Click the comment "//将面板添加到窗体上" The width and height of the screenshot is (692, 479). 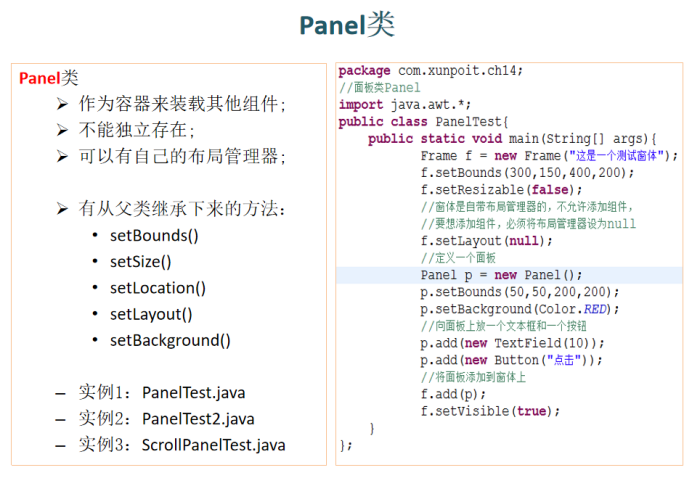[x=473, y=377]
